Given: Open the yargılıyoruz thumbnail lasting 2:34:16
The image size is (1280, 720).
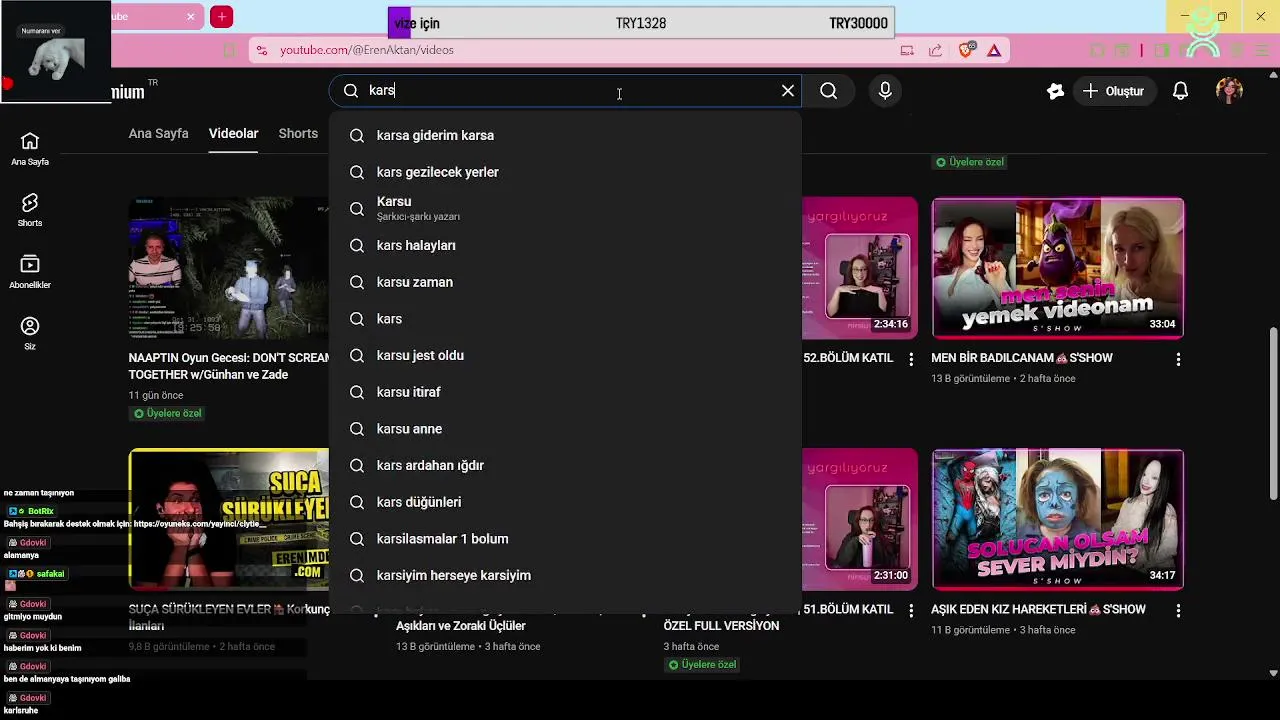Looking at the screenshot, I should pos(860,268).
